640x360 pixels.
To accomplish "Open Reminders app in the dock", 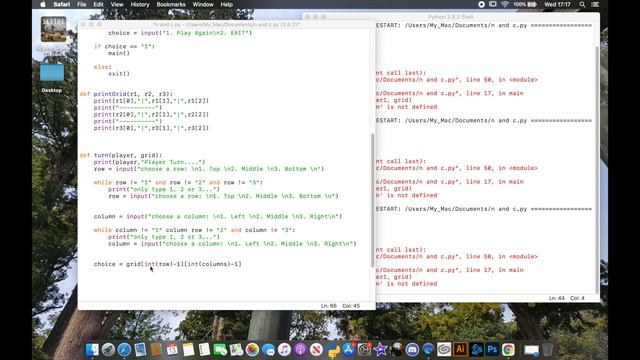I will (x=204, y=350).
